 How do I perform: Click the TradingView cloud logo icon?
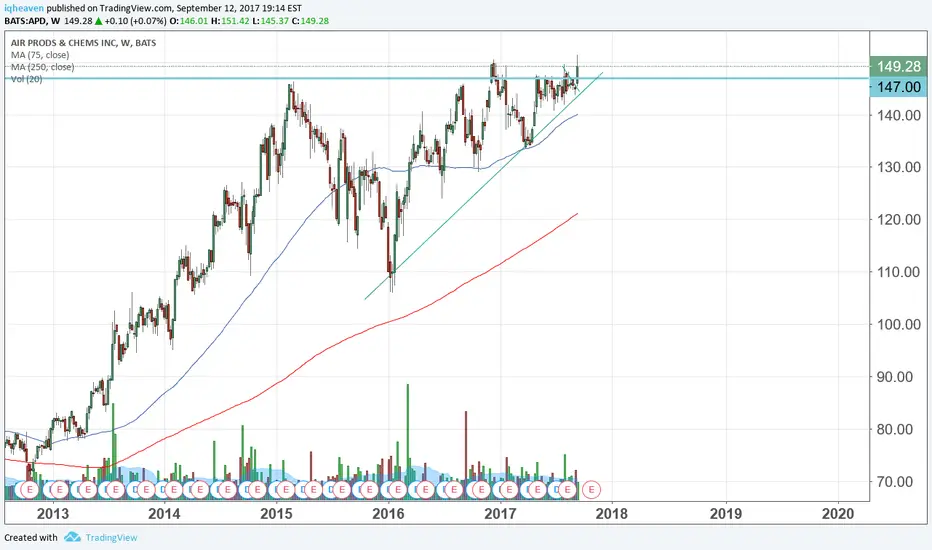pyautogui.click(x=73, y=537)
